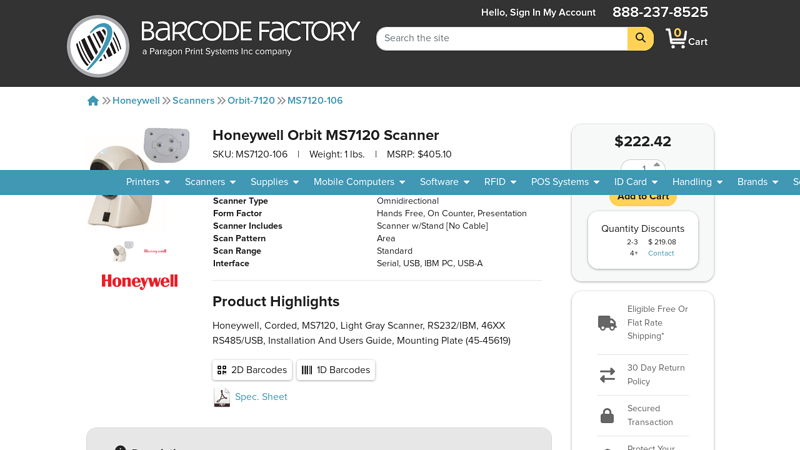The height and width of the screenshot is (450, 800).
Task: Click the yellow search magnifier button
Action: tap(640, 38)
